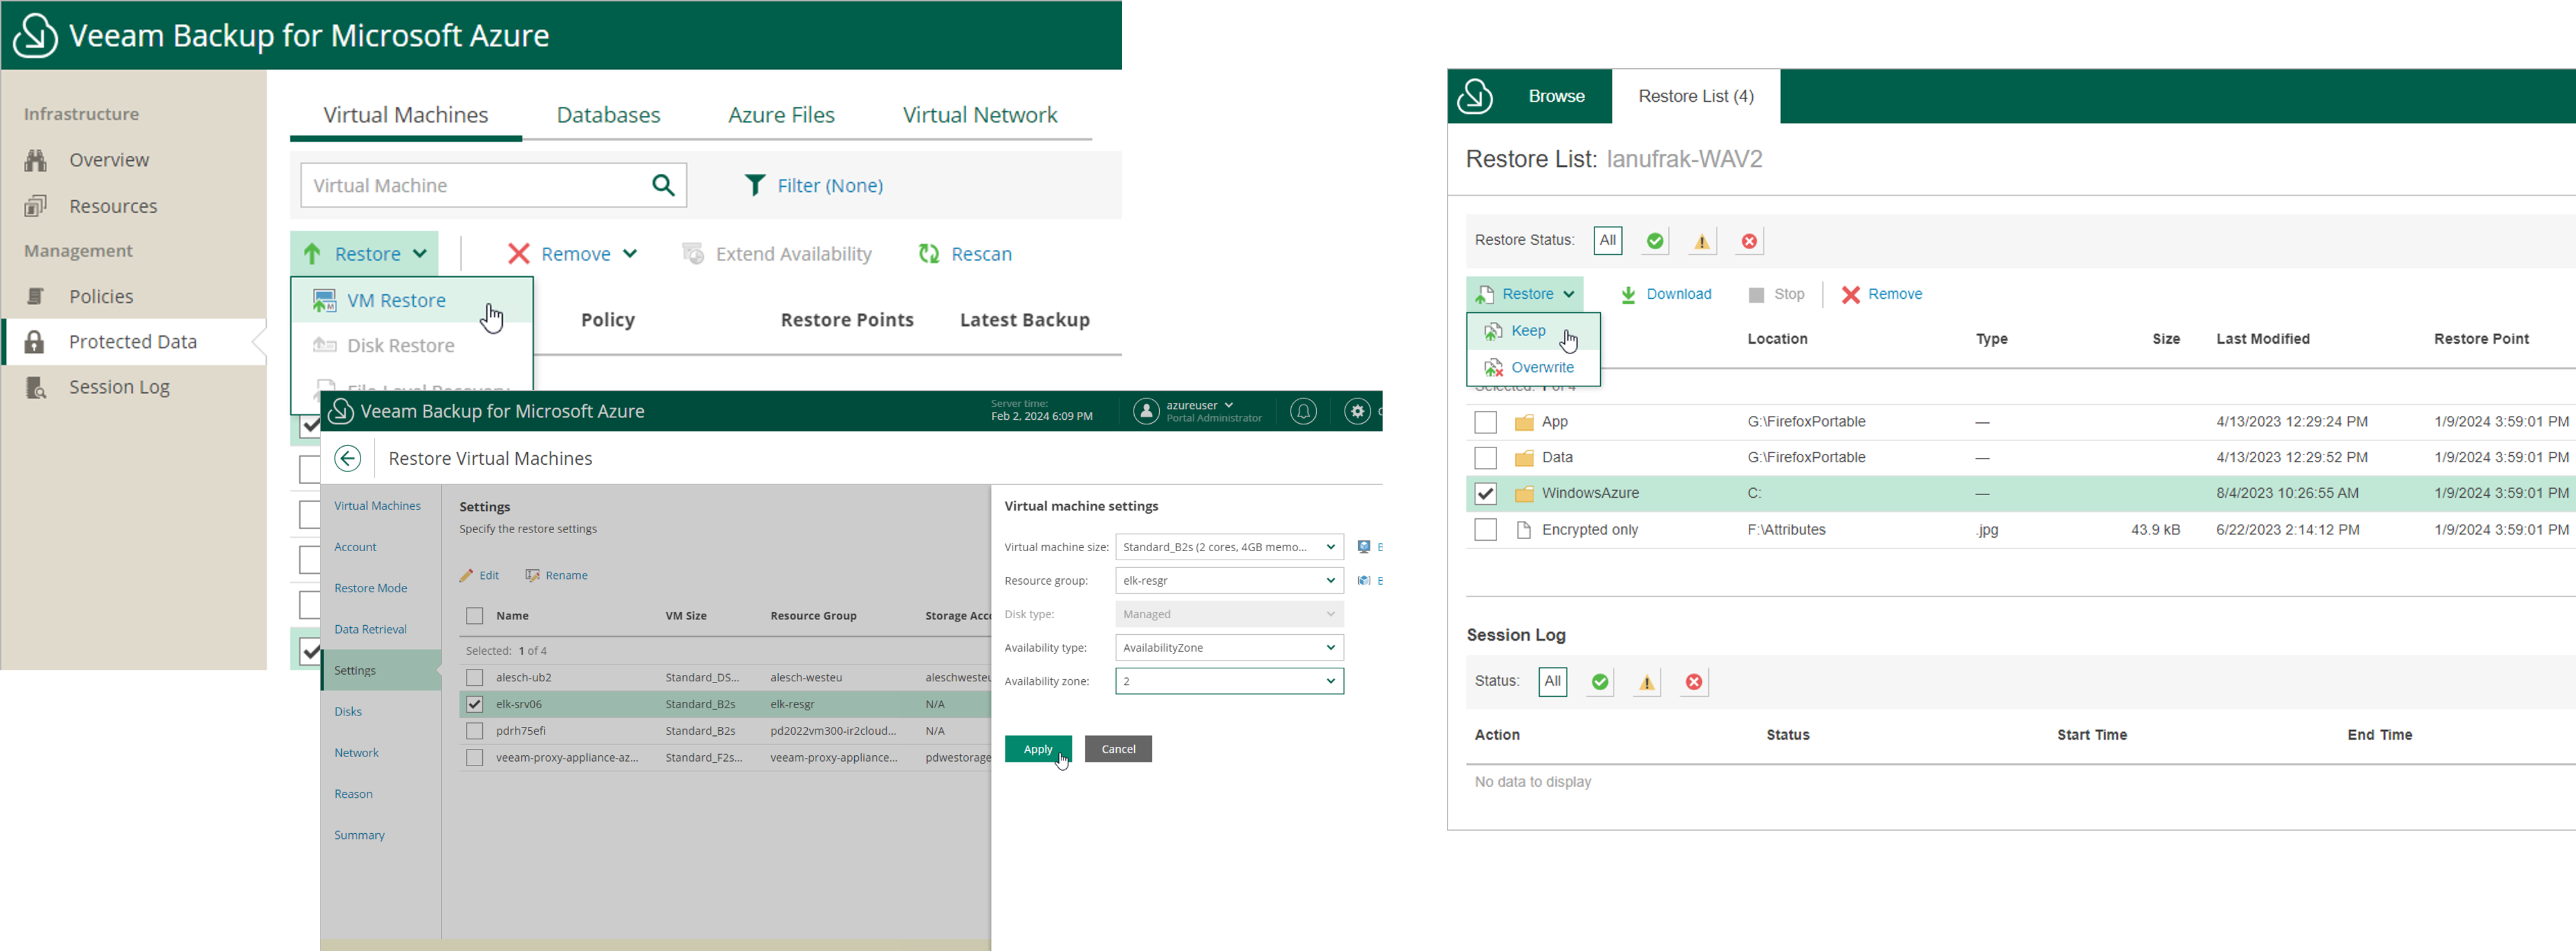Click icon beside Resource group dropdown
This screenshot has width=2576, height=951.
[1364, 580]
